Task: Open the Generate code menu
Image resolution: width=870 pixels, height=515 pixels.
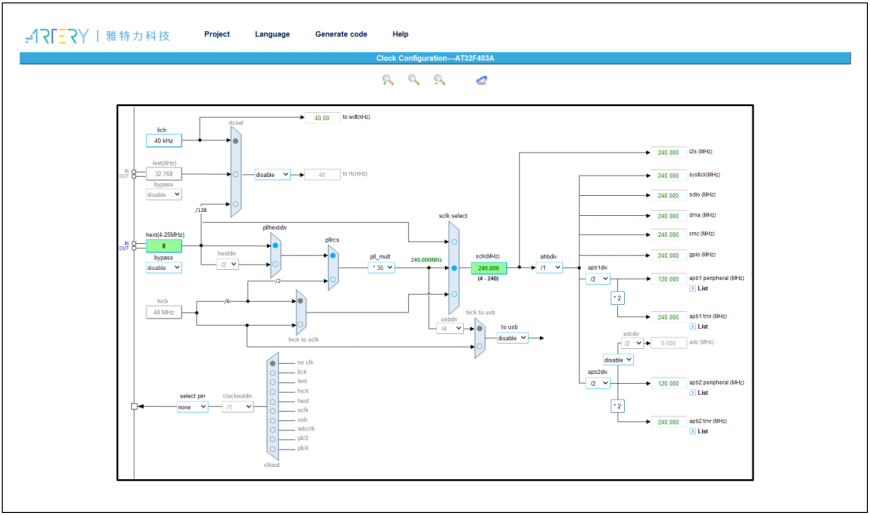Action: 341,34
